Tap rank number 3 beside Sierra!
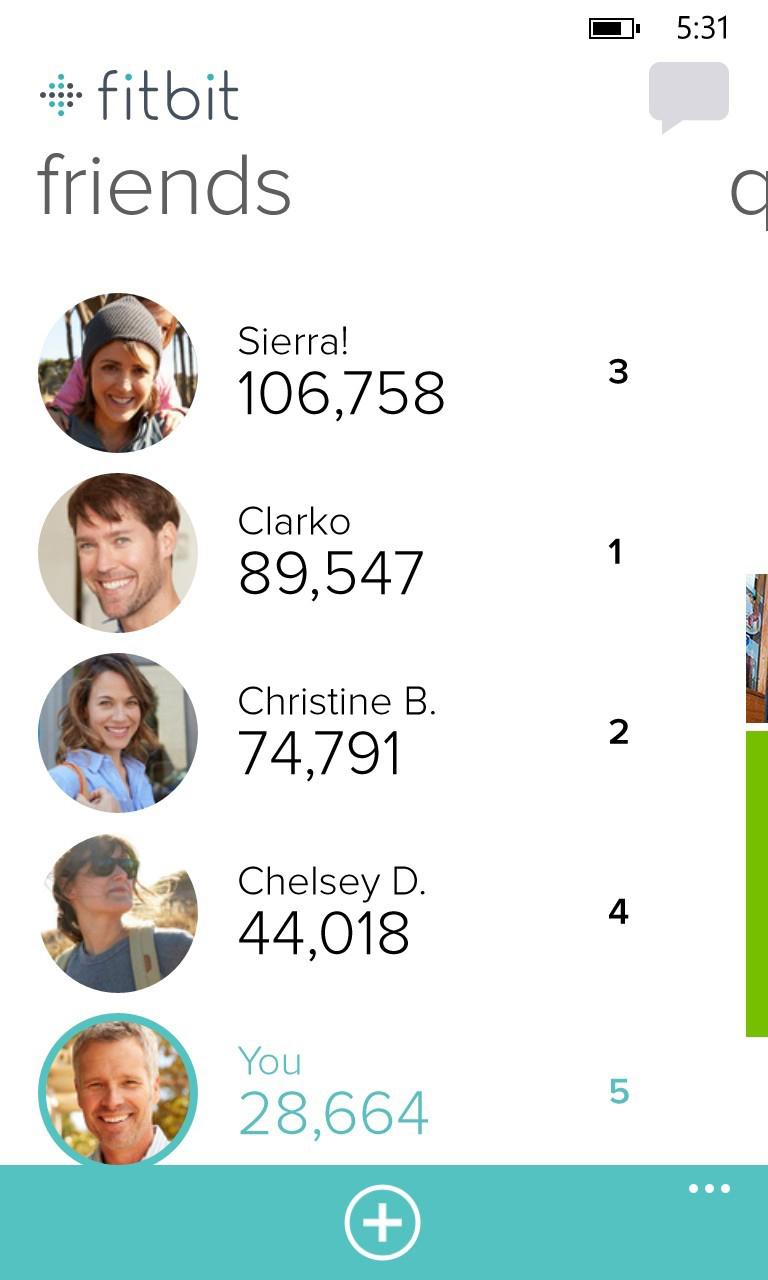 click(618, 372)
